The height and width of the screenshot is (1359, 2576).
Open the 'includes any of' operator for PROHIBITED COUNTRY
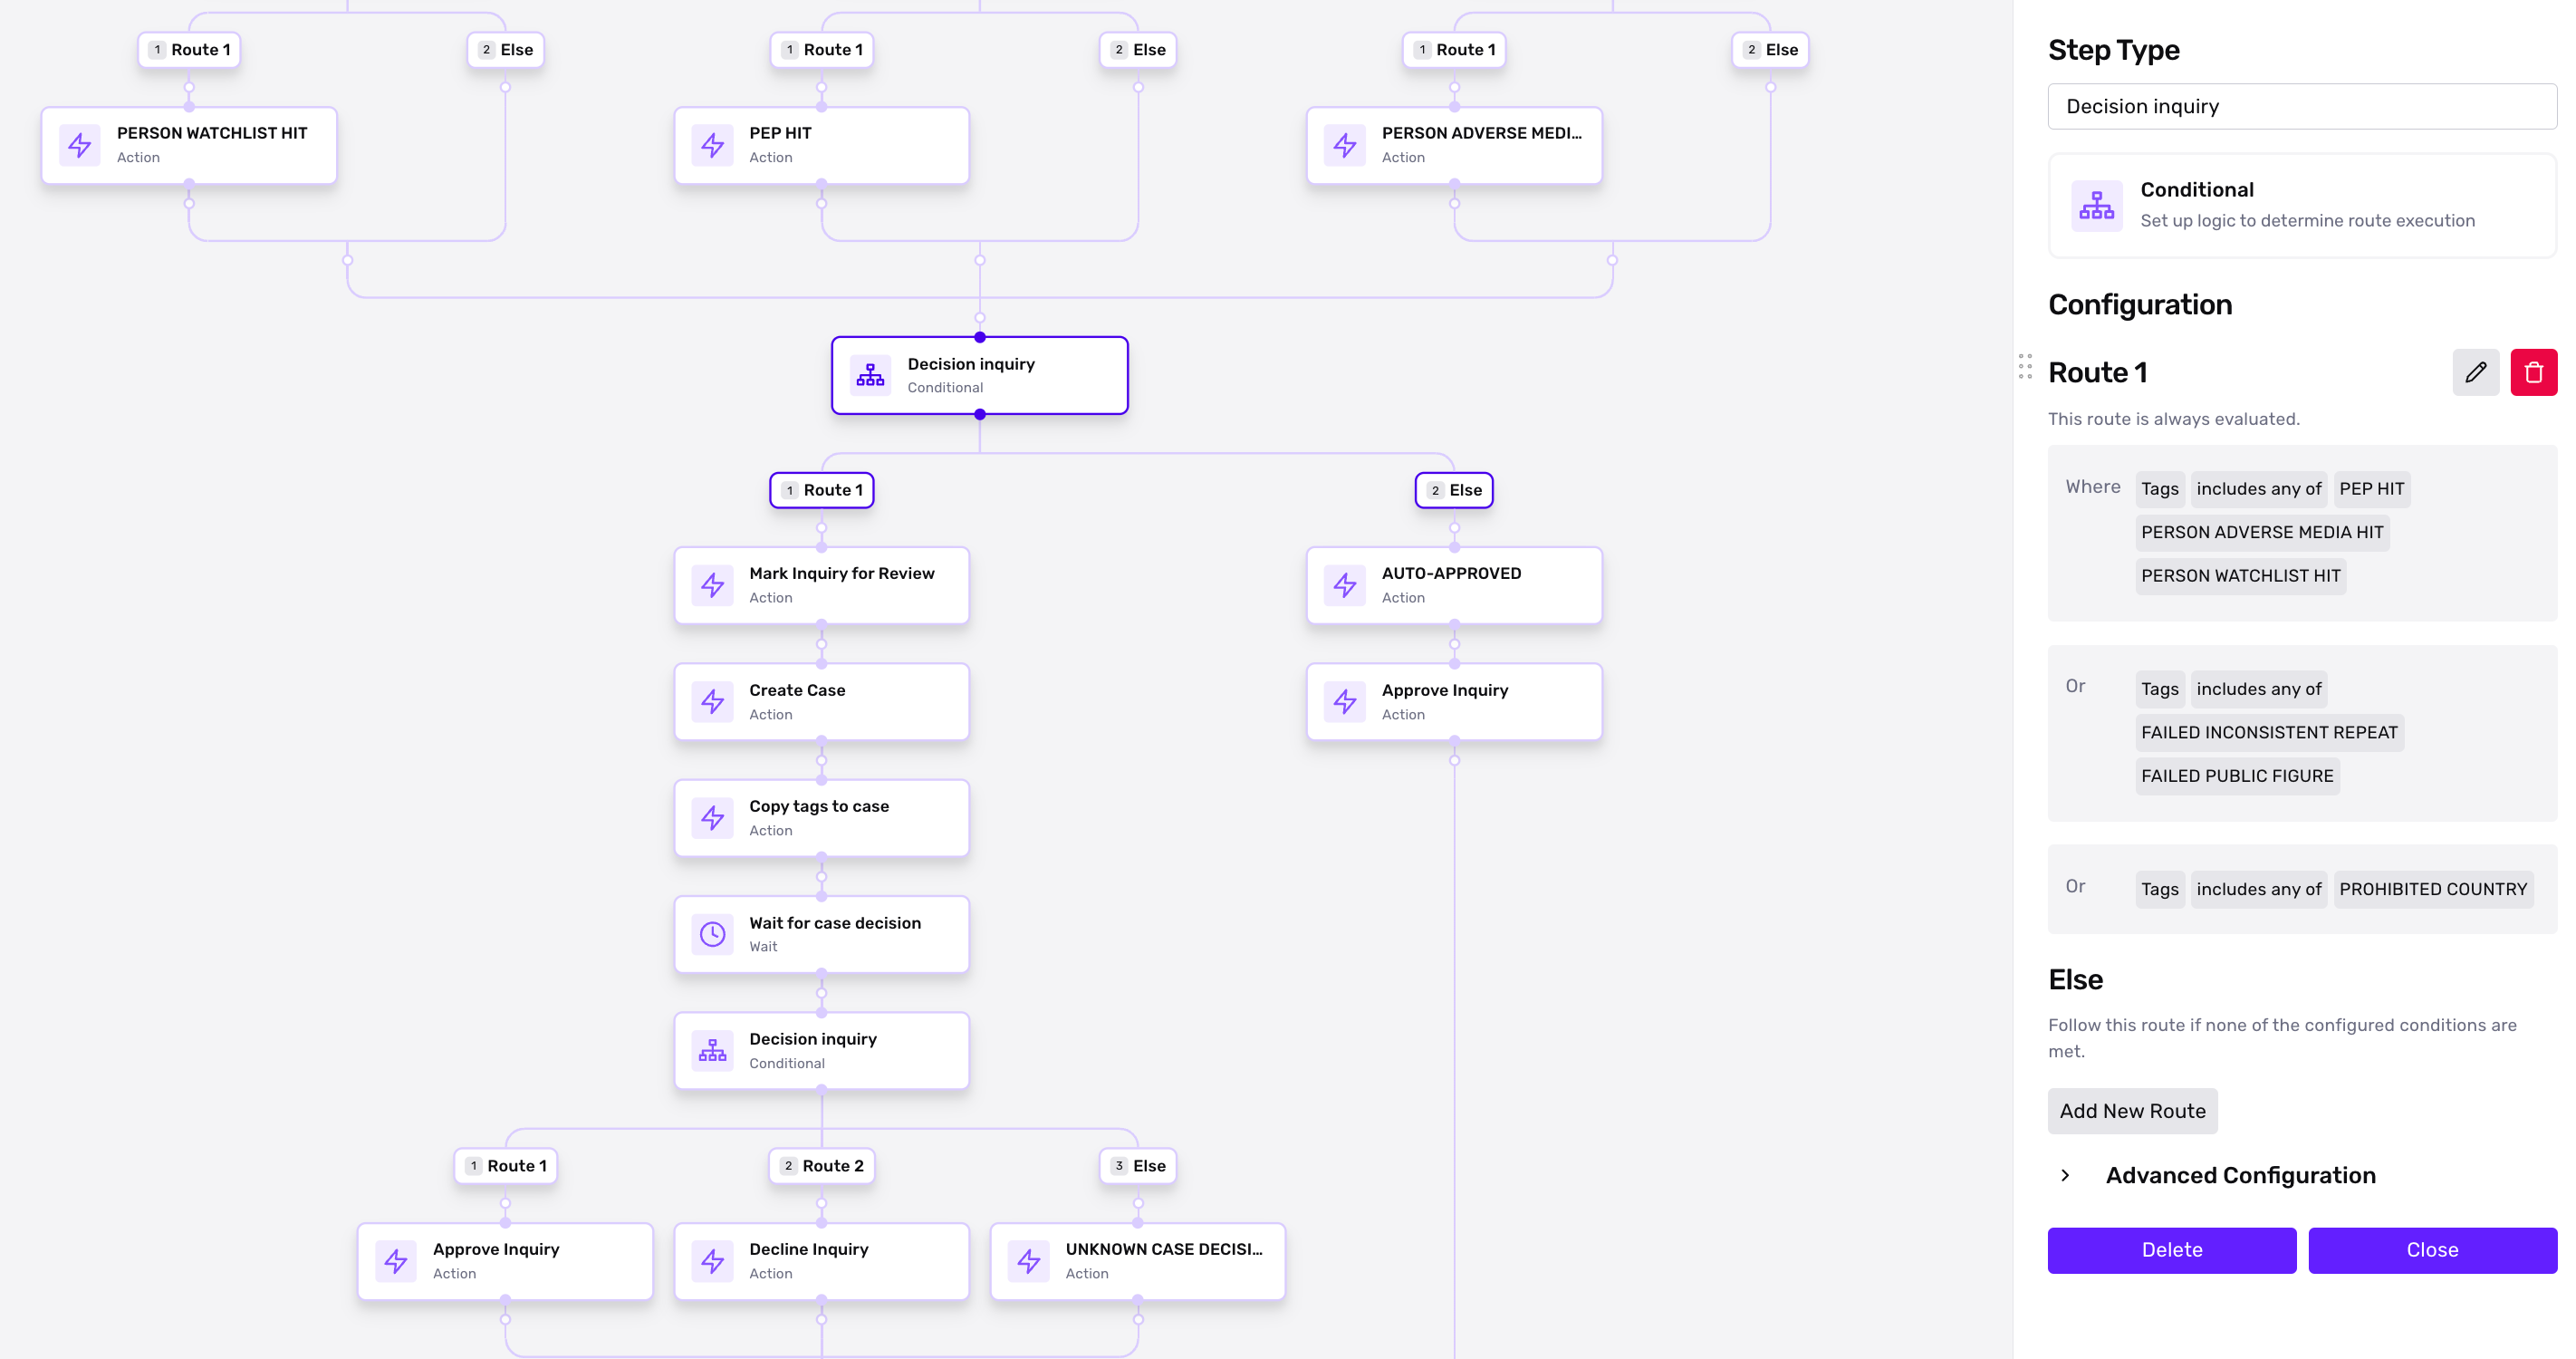point(2258,889)
